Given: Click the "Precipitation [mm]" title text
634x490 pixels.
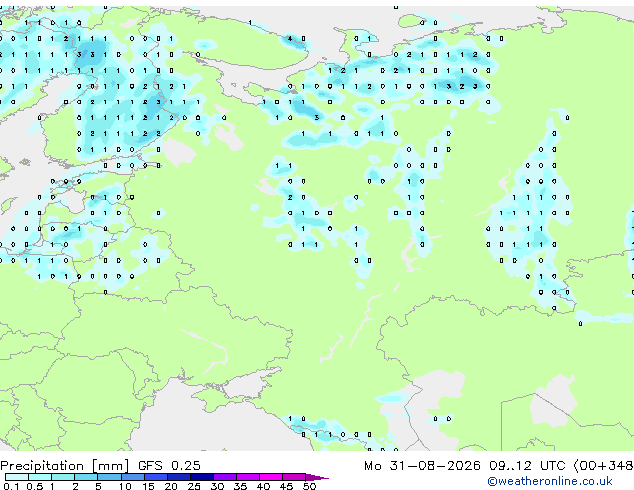Looking at the screenshot, I should click(65, 466).
